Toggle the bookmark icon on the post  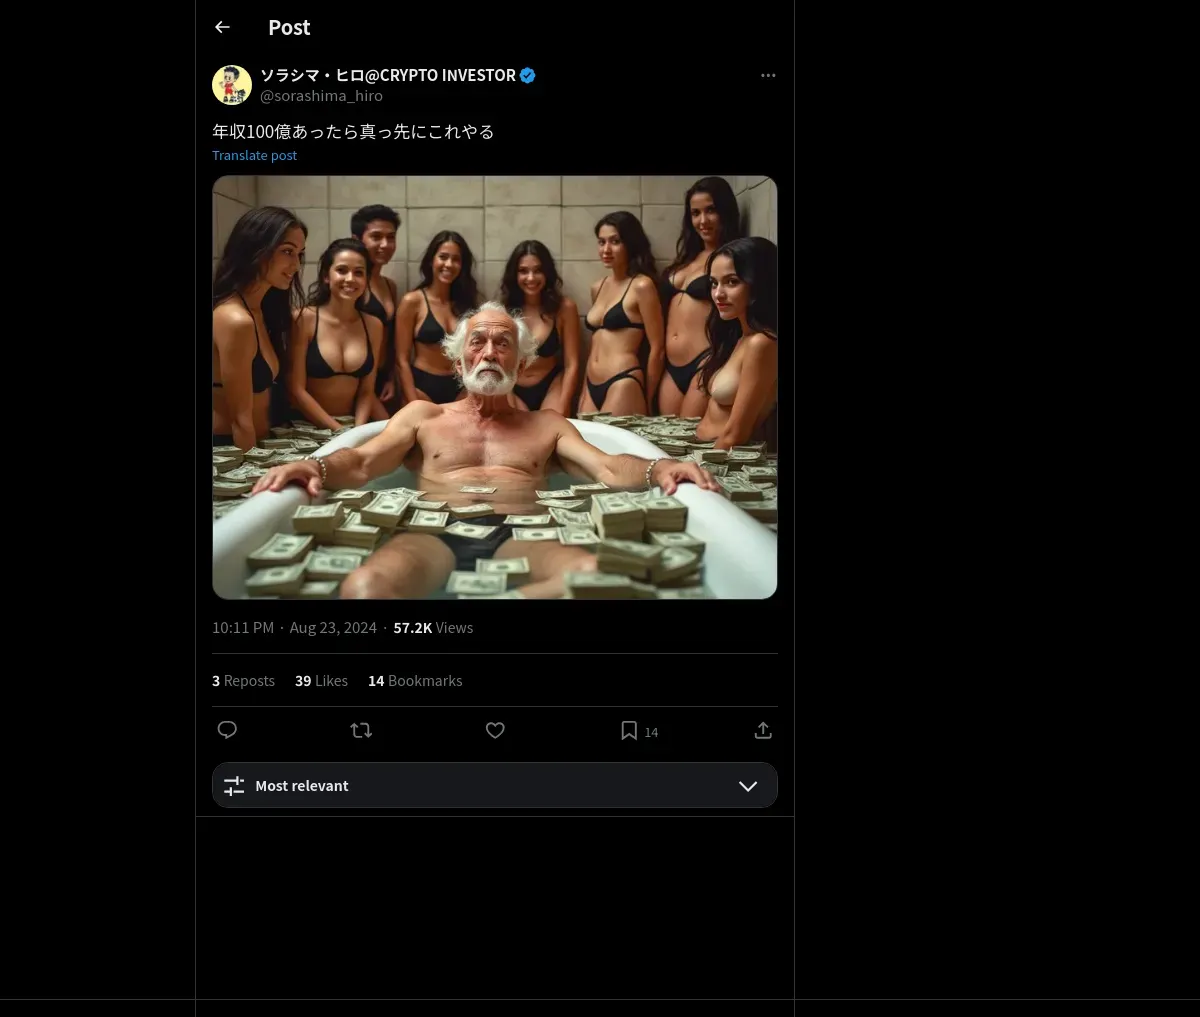tap(629, 731)
